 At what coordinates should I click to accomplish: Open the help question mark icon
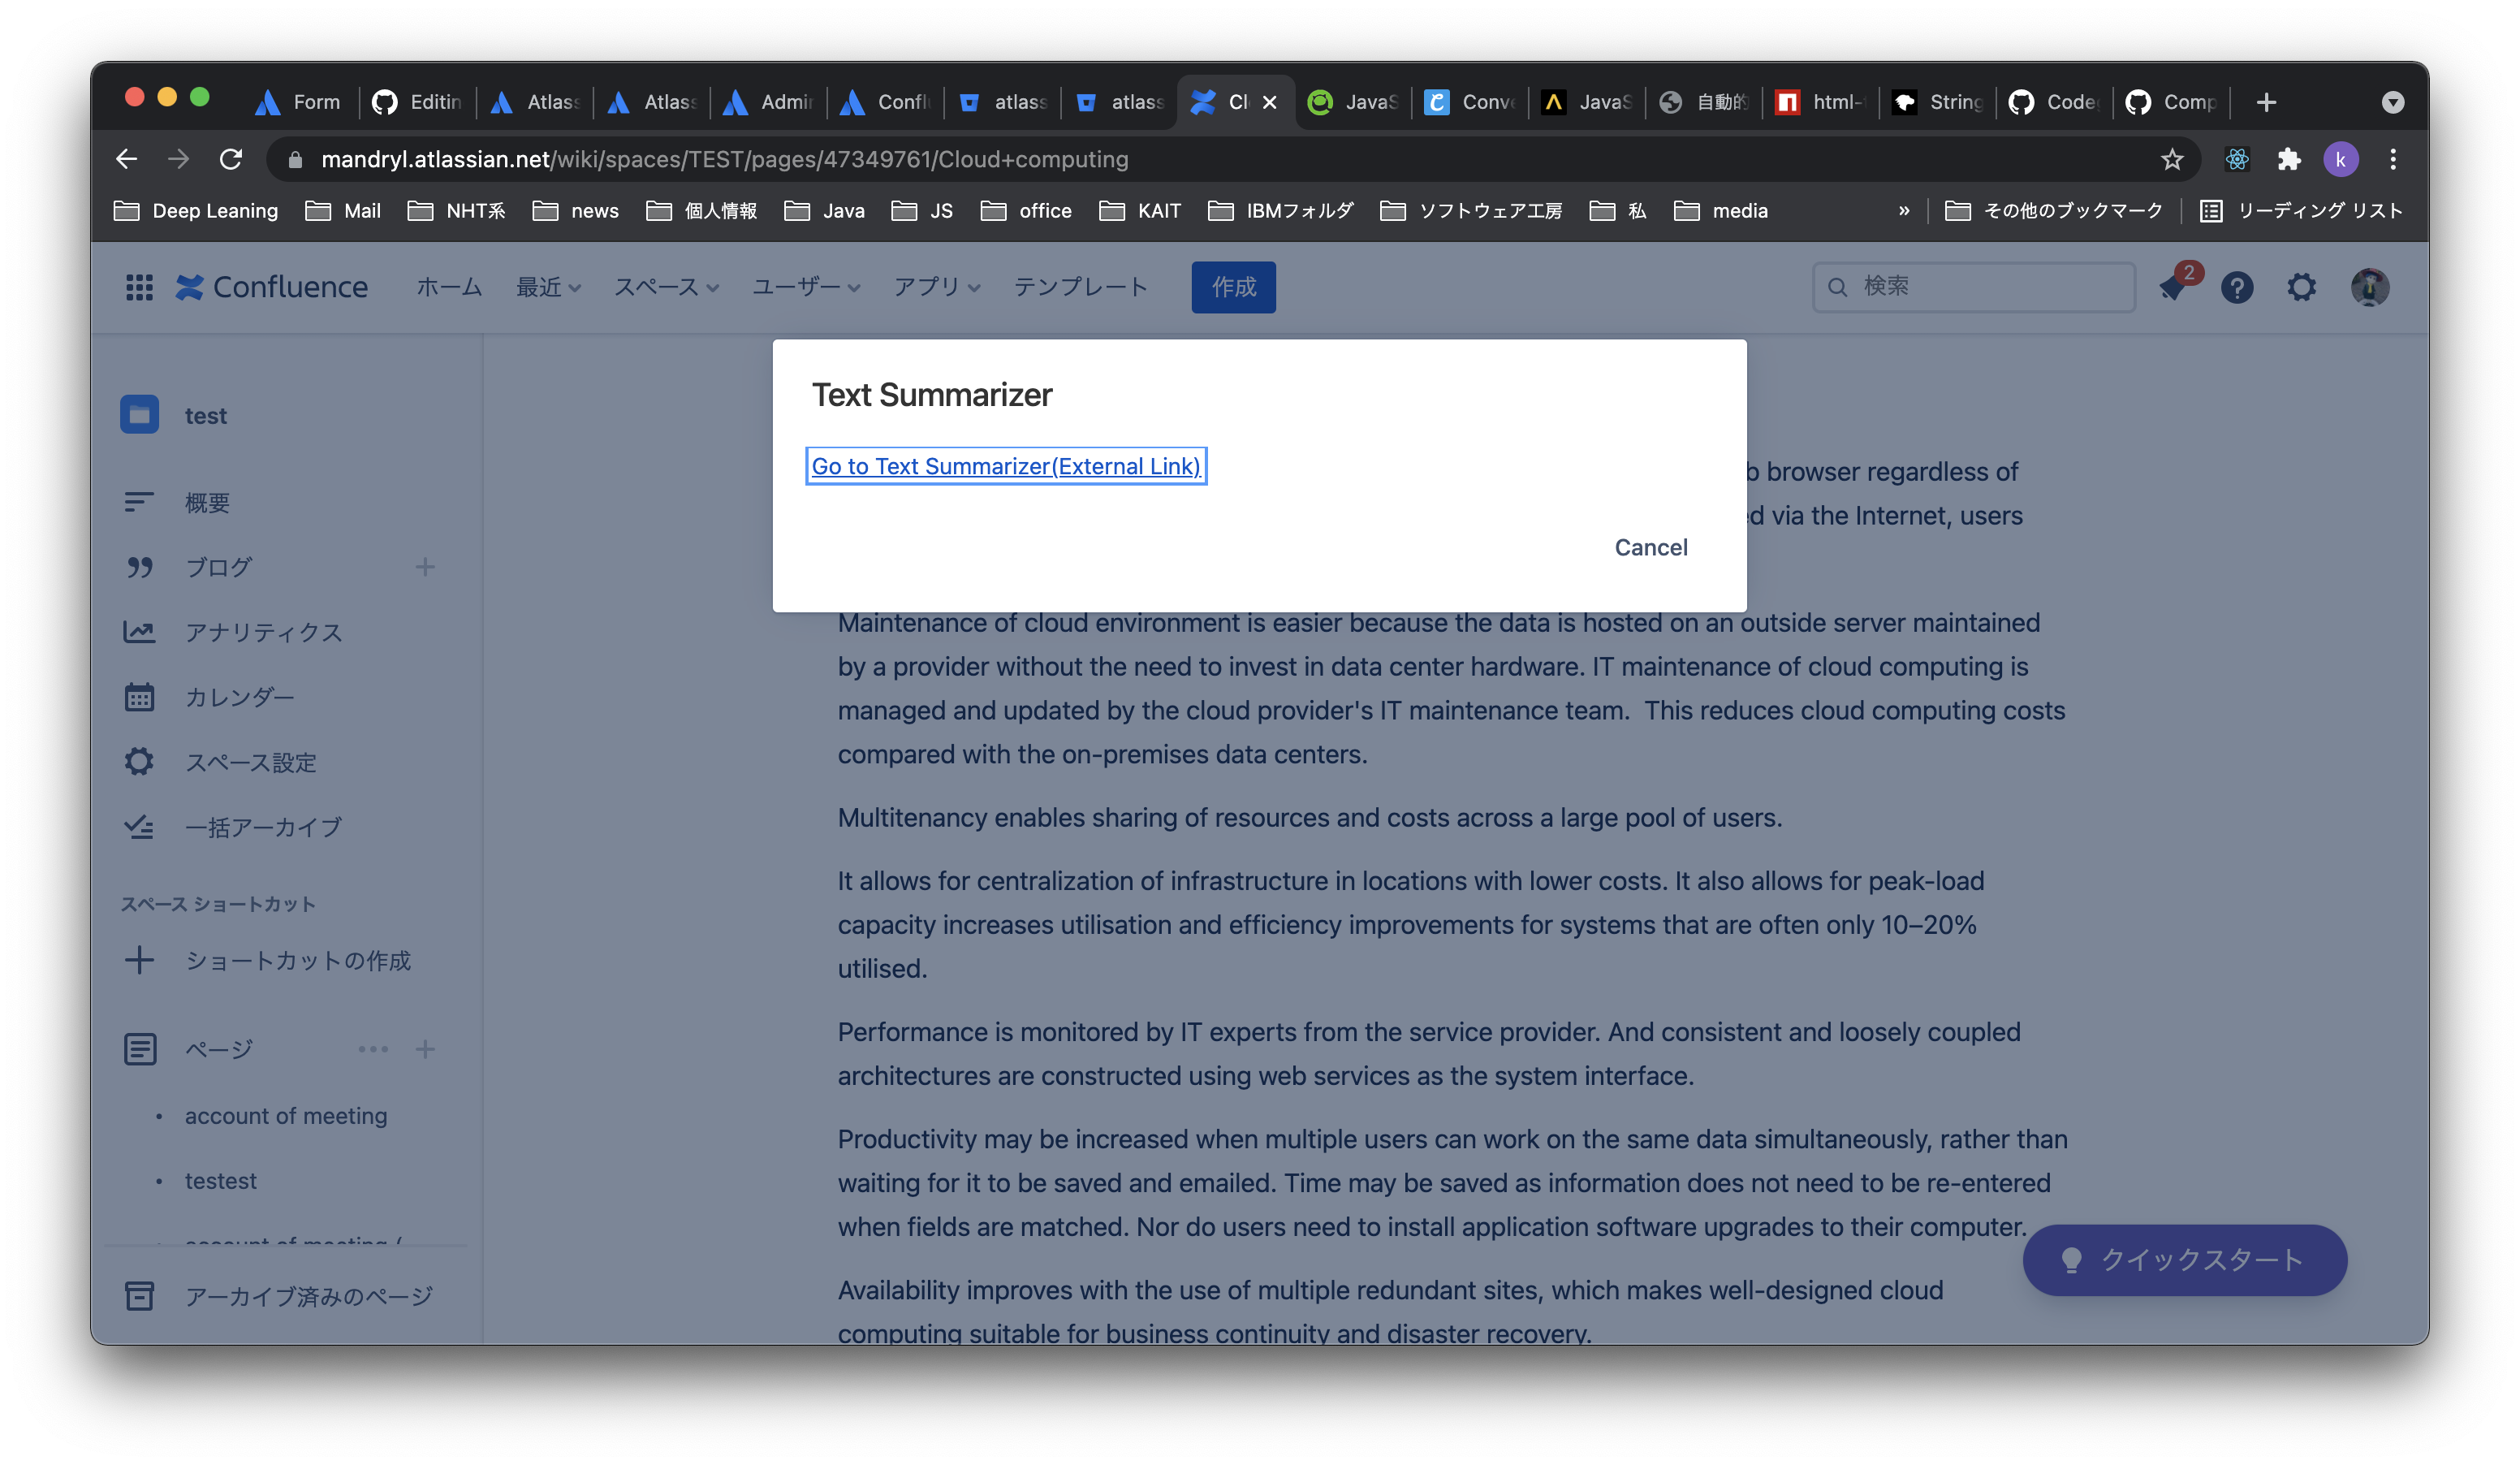click(2237, 287)
